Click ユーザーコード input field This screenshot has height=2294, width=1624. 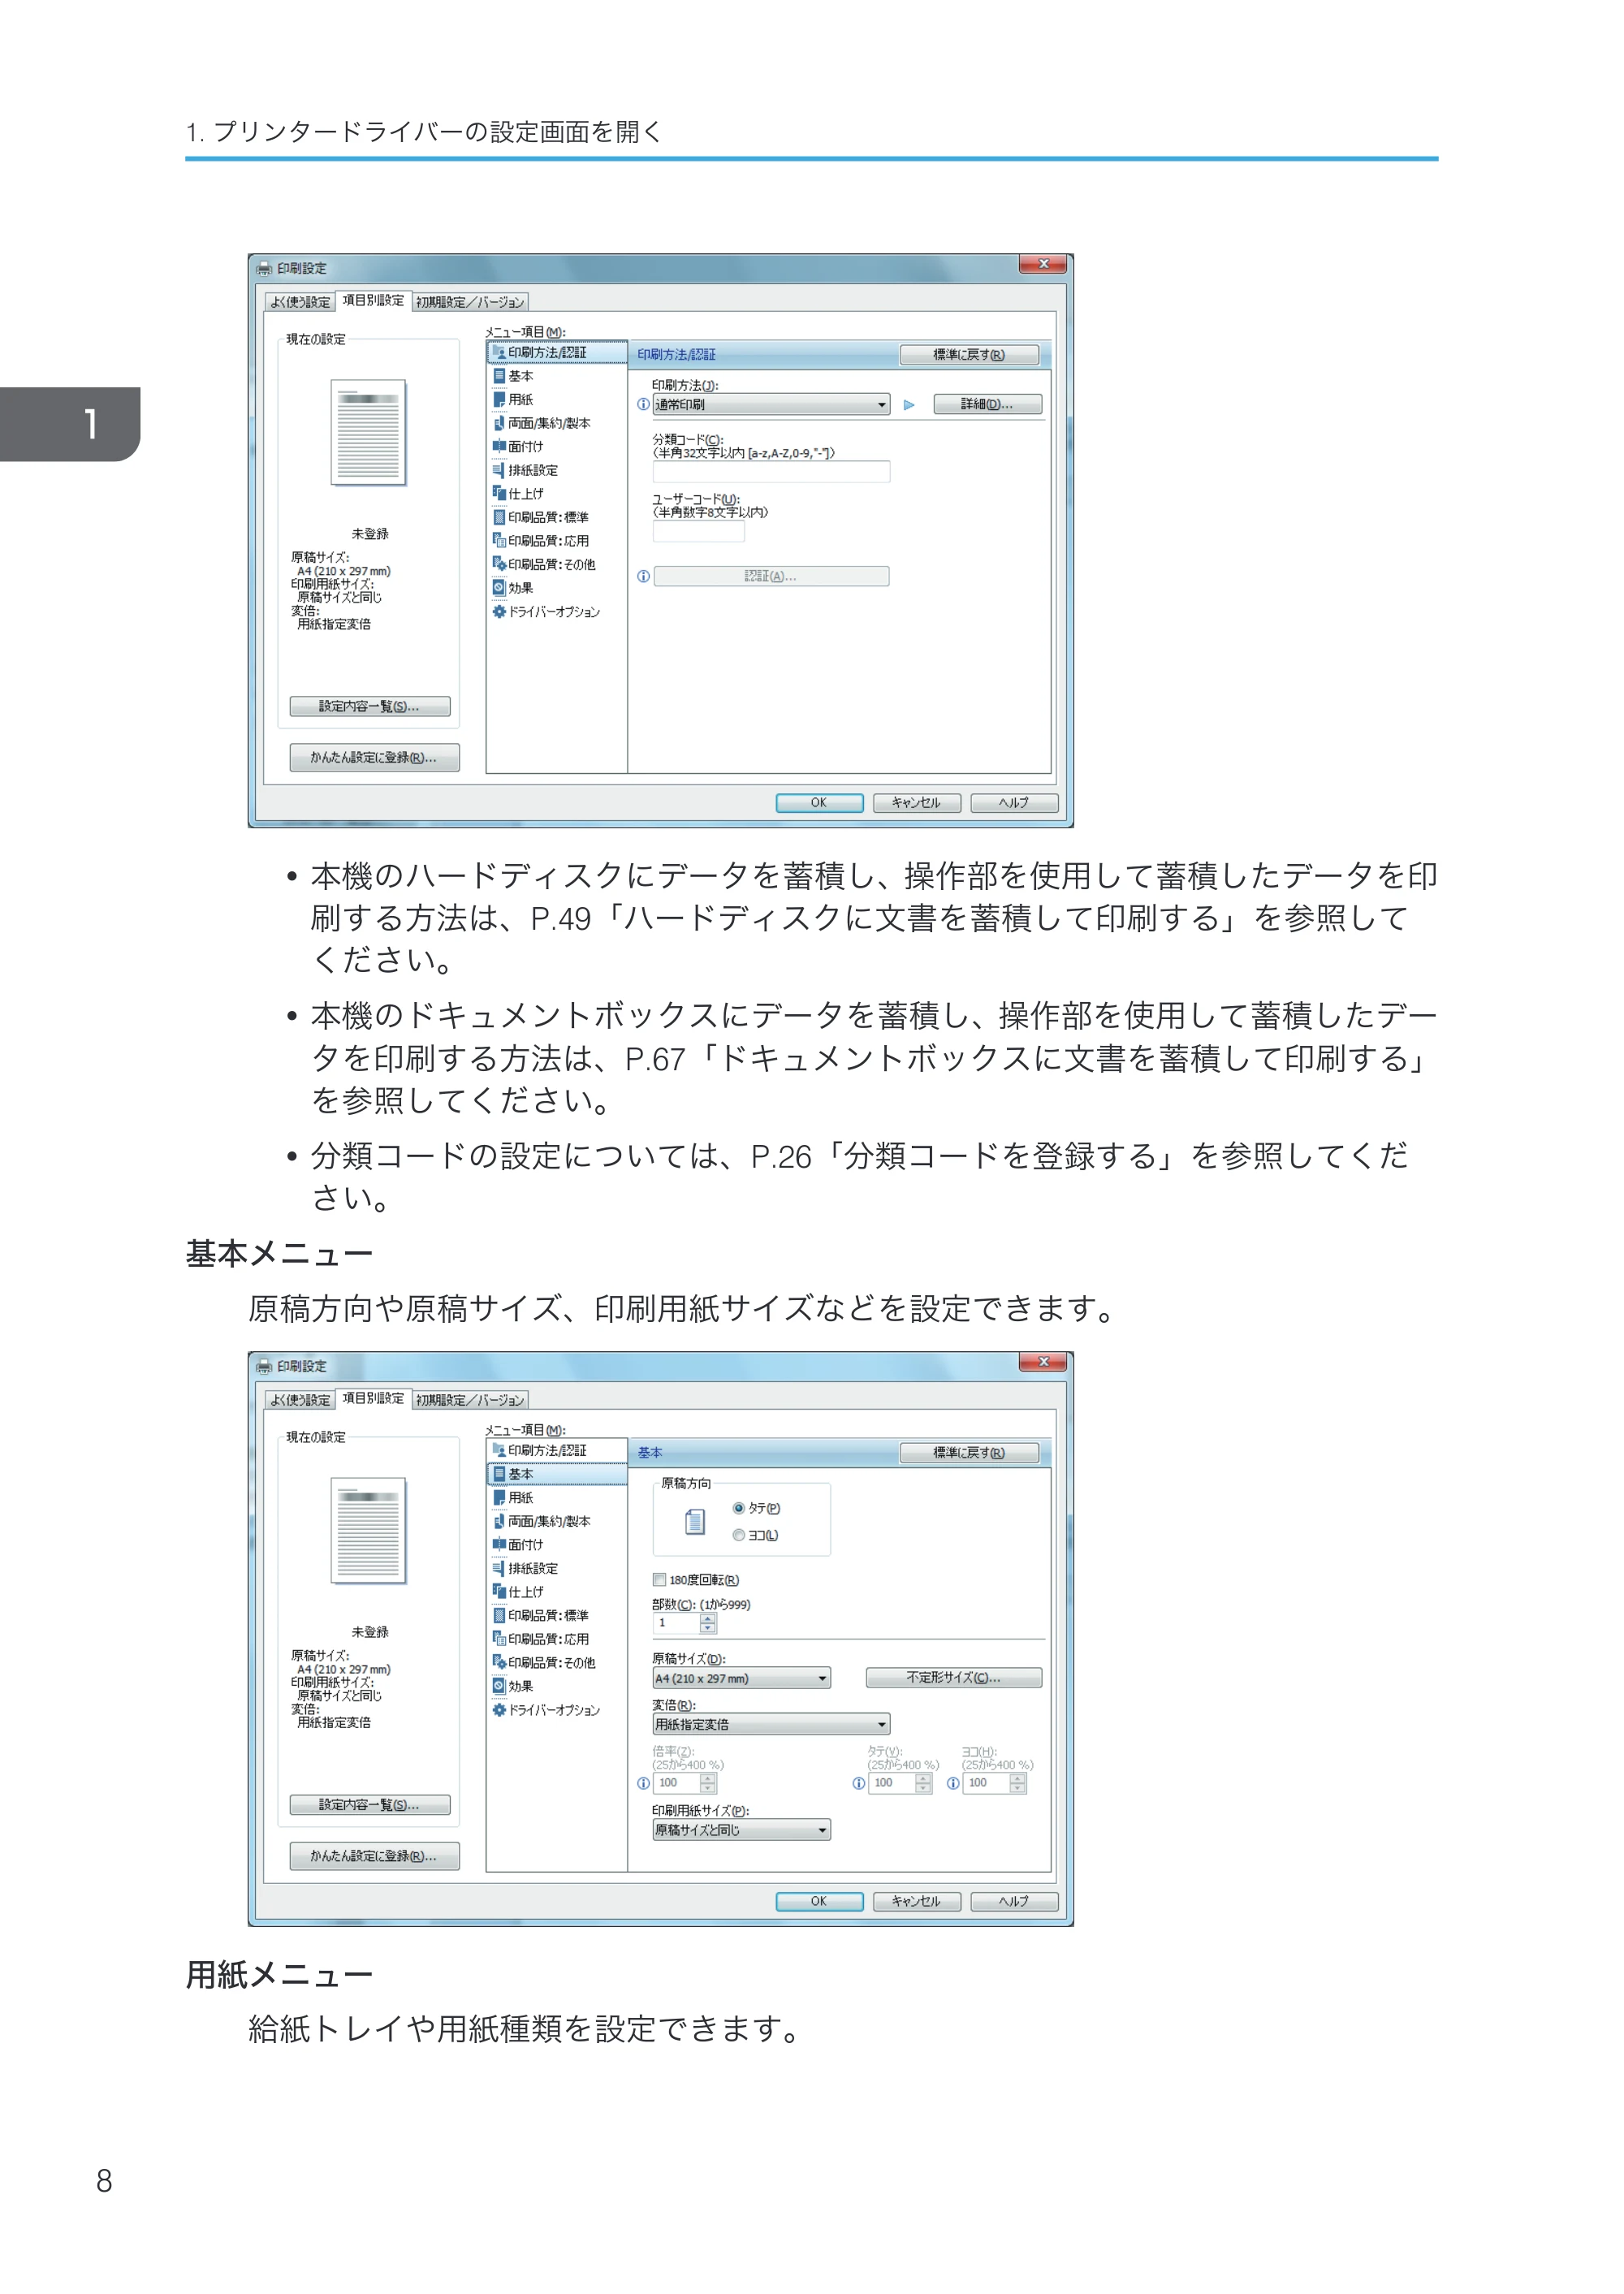tap(698, 531)
